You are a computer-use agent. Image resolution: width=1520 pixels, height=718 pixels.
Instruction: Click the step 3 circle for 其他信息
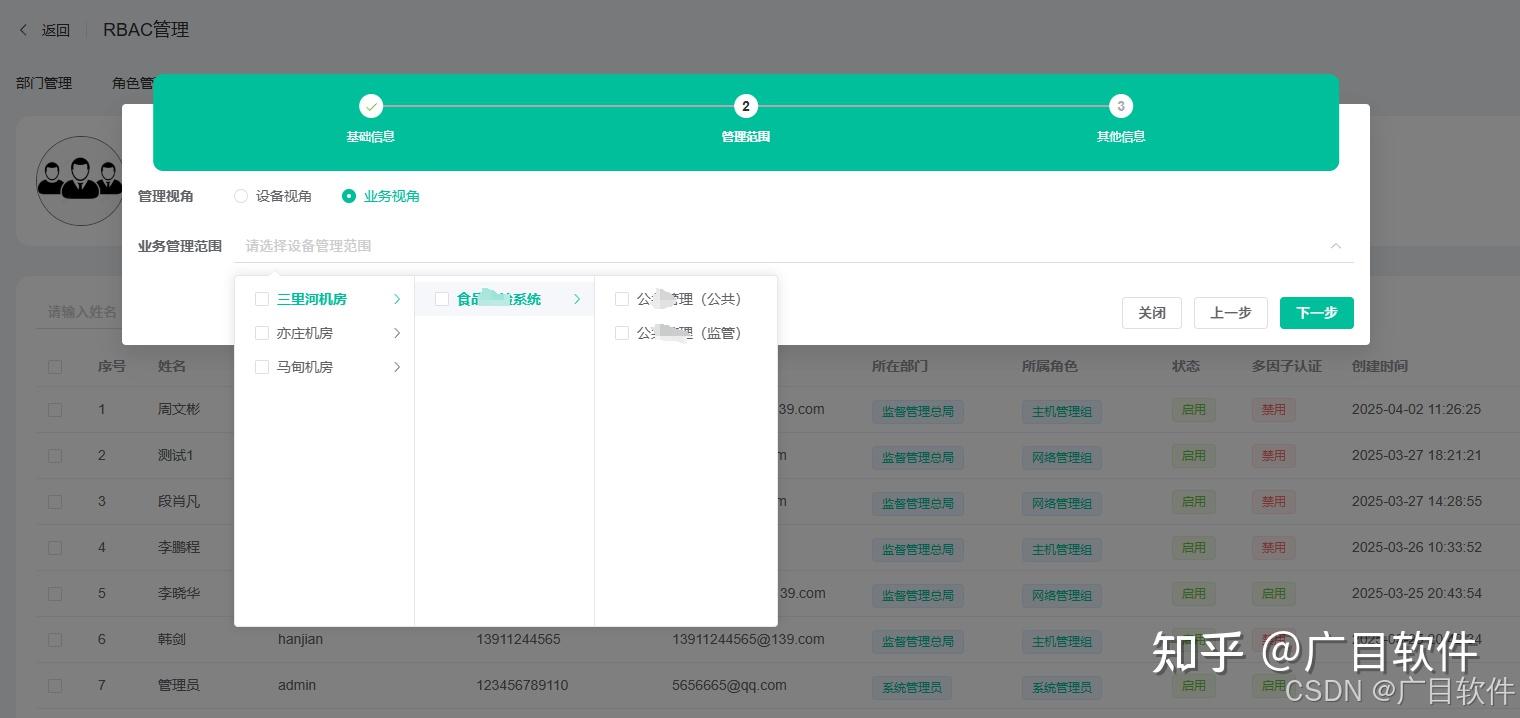1121,106
